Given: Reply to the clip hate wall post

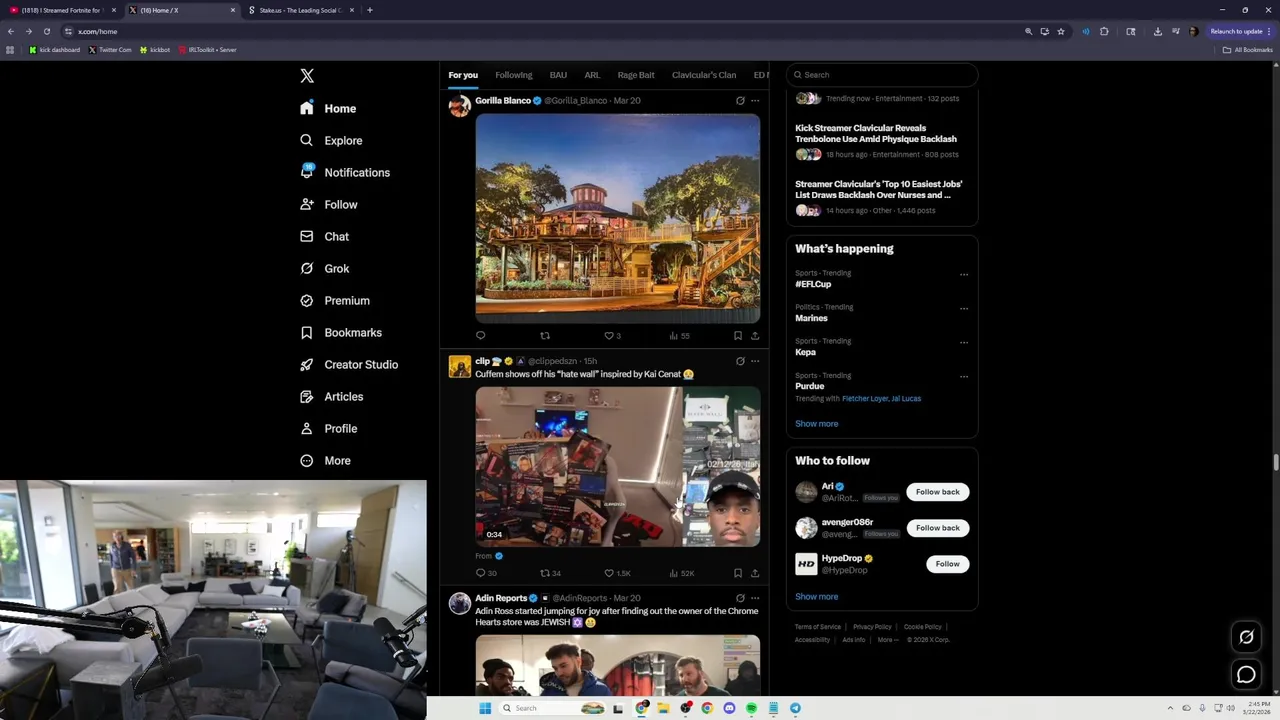Looking at the screenshot, I should coord(485,573).
